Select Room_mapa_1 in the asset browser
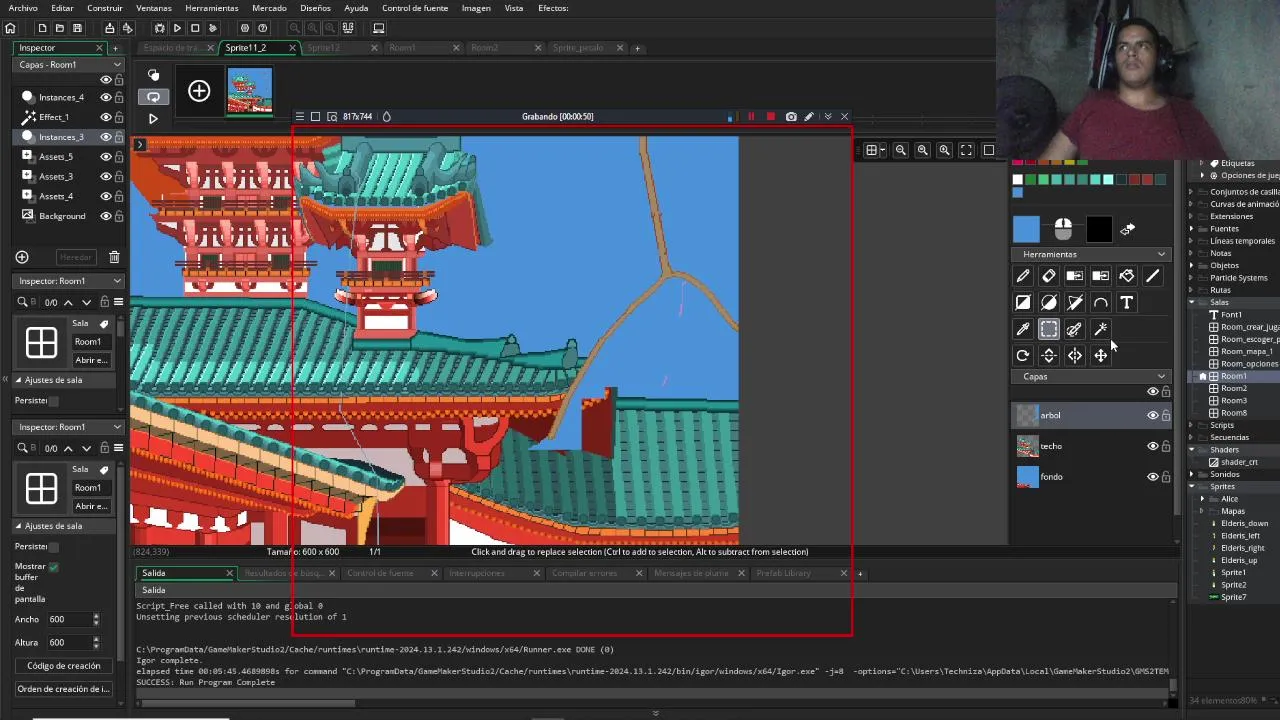 tap(1246, 351)
